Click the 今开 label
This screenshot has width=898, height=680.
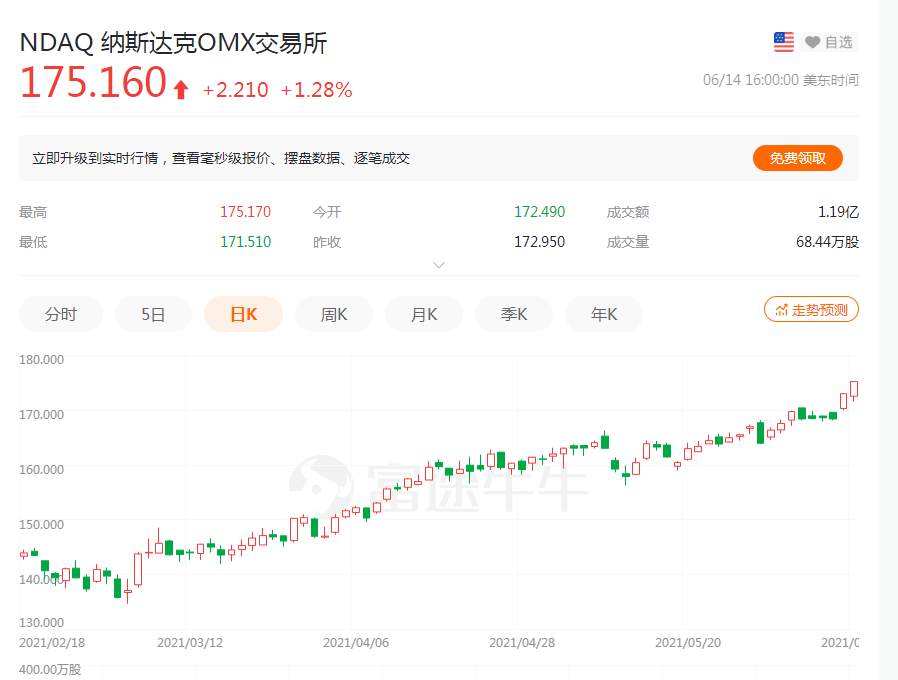[327, 212]
